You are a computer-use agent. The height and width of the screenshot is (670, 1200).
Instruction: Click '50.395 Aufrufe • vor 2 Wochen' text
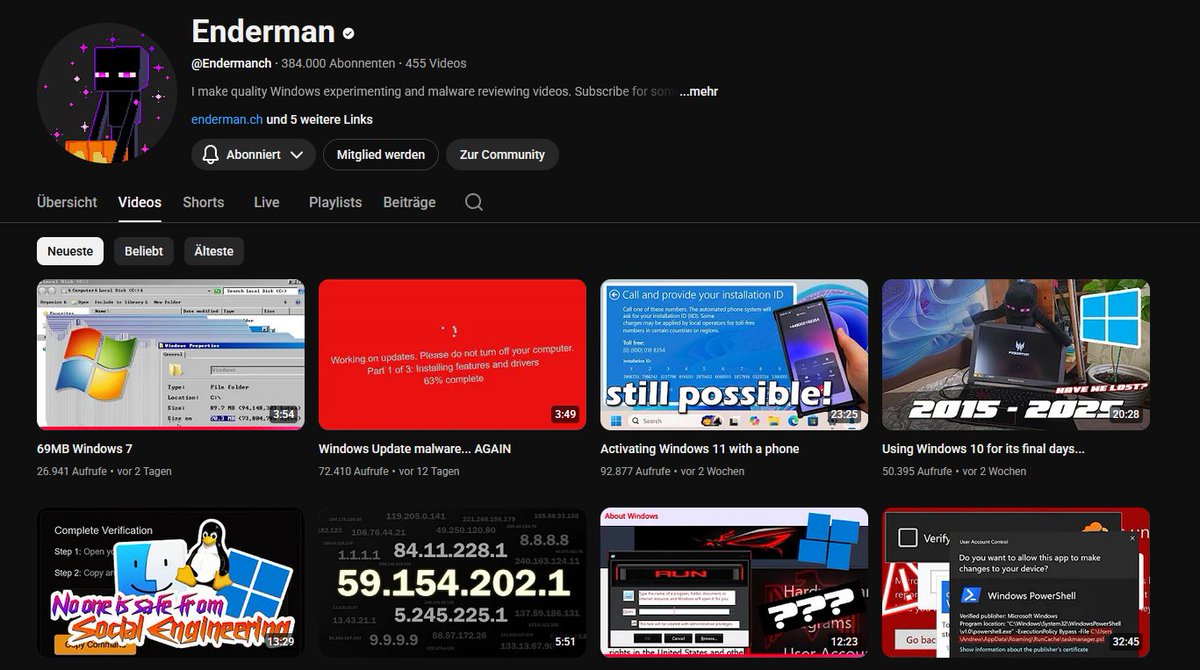pos(954,471)
